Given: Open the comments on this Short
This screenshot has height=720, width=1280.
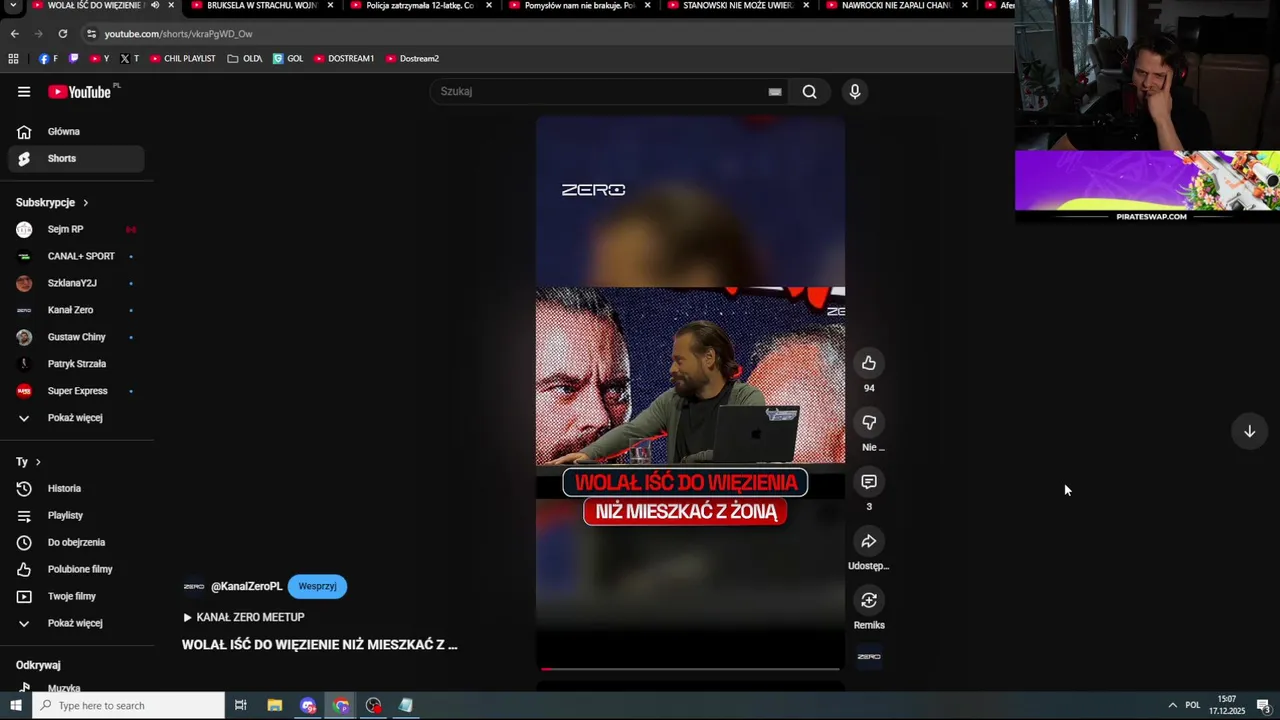Looking at the screenshot, I should 869,482.
